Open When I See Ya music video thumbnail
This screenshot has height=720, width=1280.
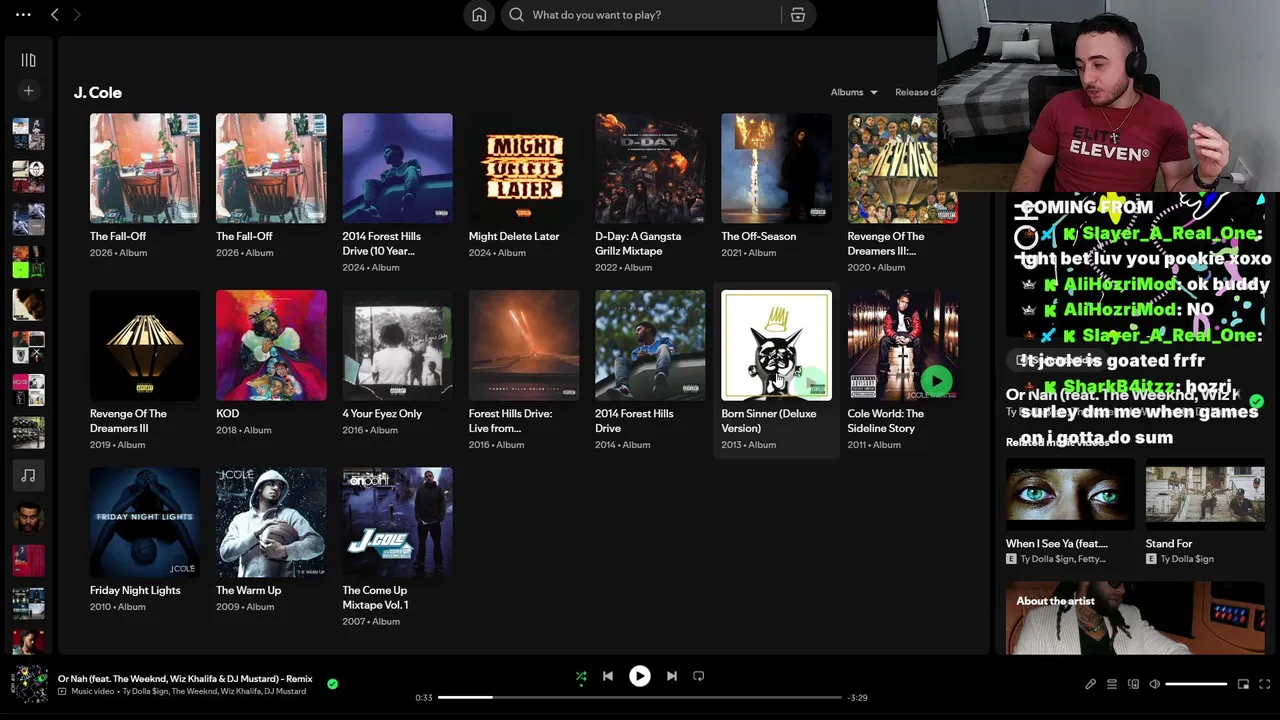(x=1070, y=493)
